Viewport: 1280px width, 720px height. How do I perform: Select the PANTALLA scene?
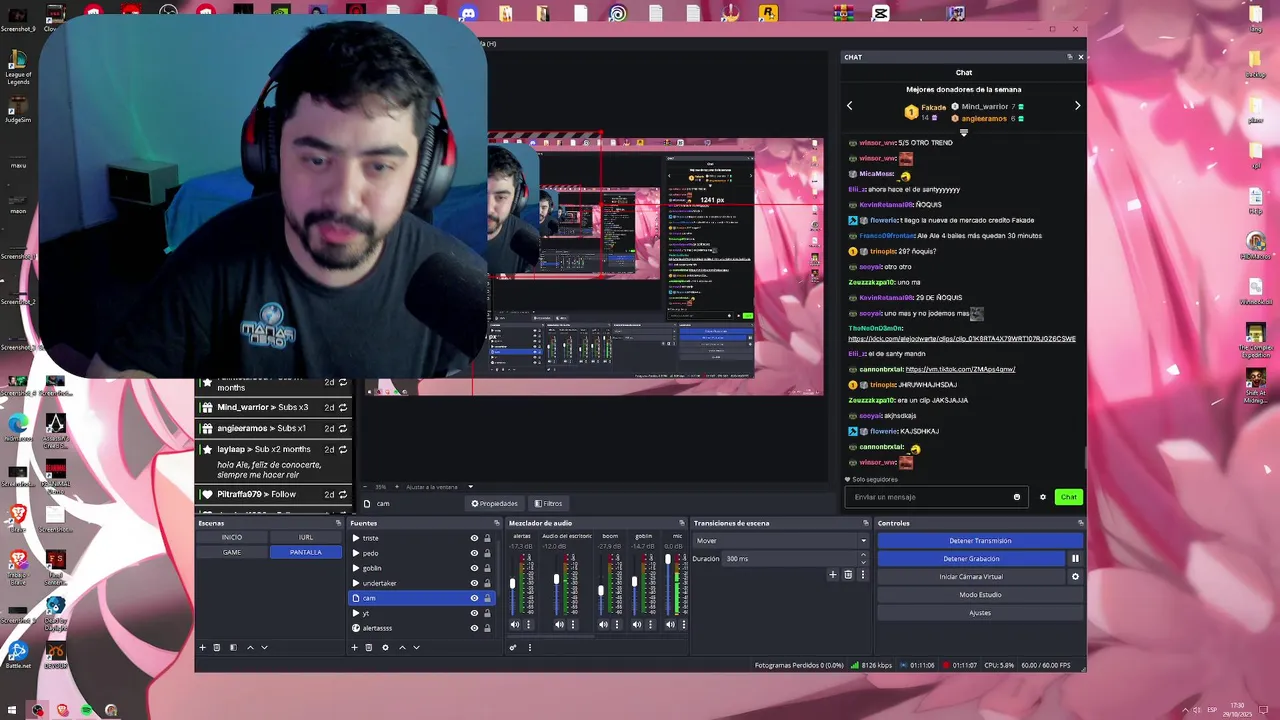click(x=306, y=552)
